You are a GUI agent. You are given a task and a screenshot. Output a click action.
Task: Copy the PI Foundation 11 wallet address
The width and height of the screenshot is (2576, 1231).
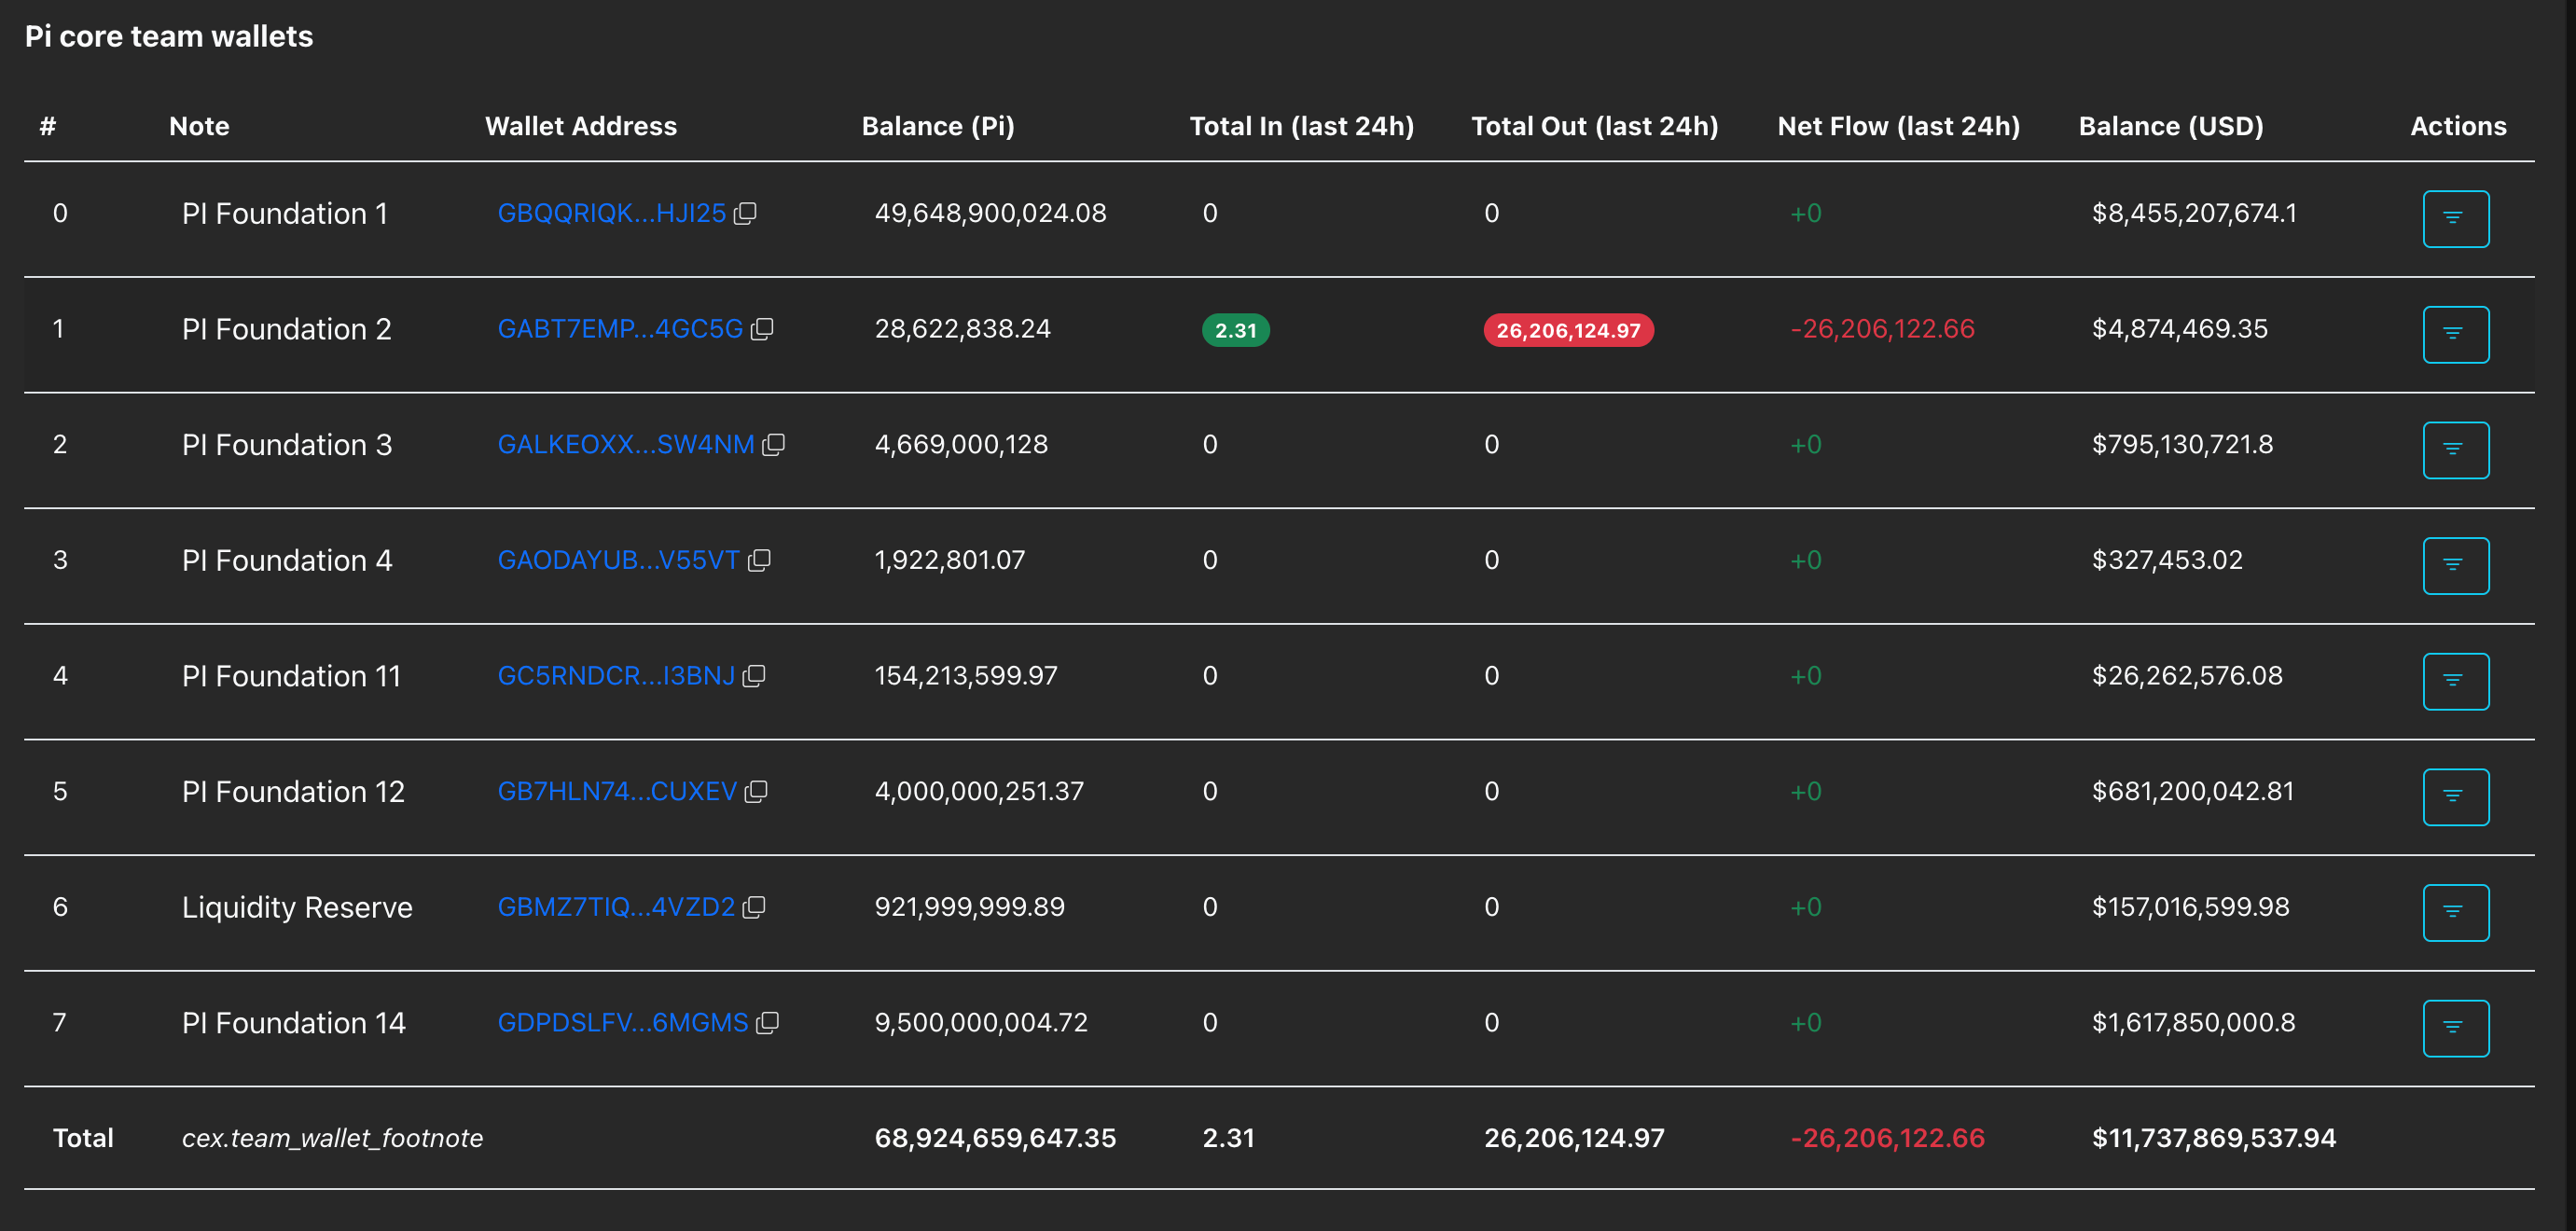[x=754, y=676]
